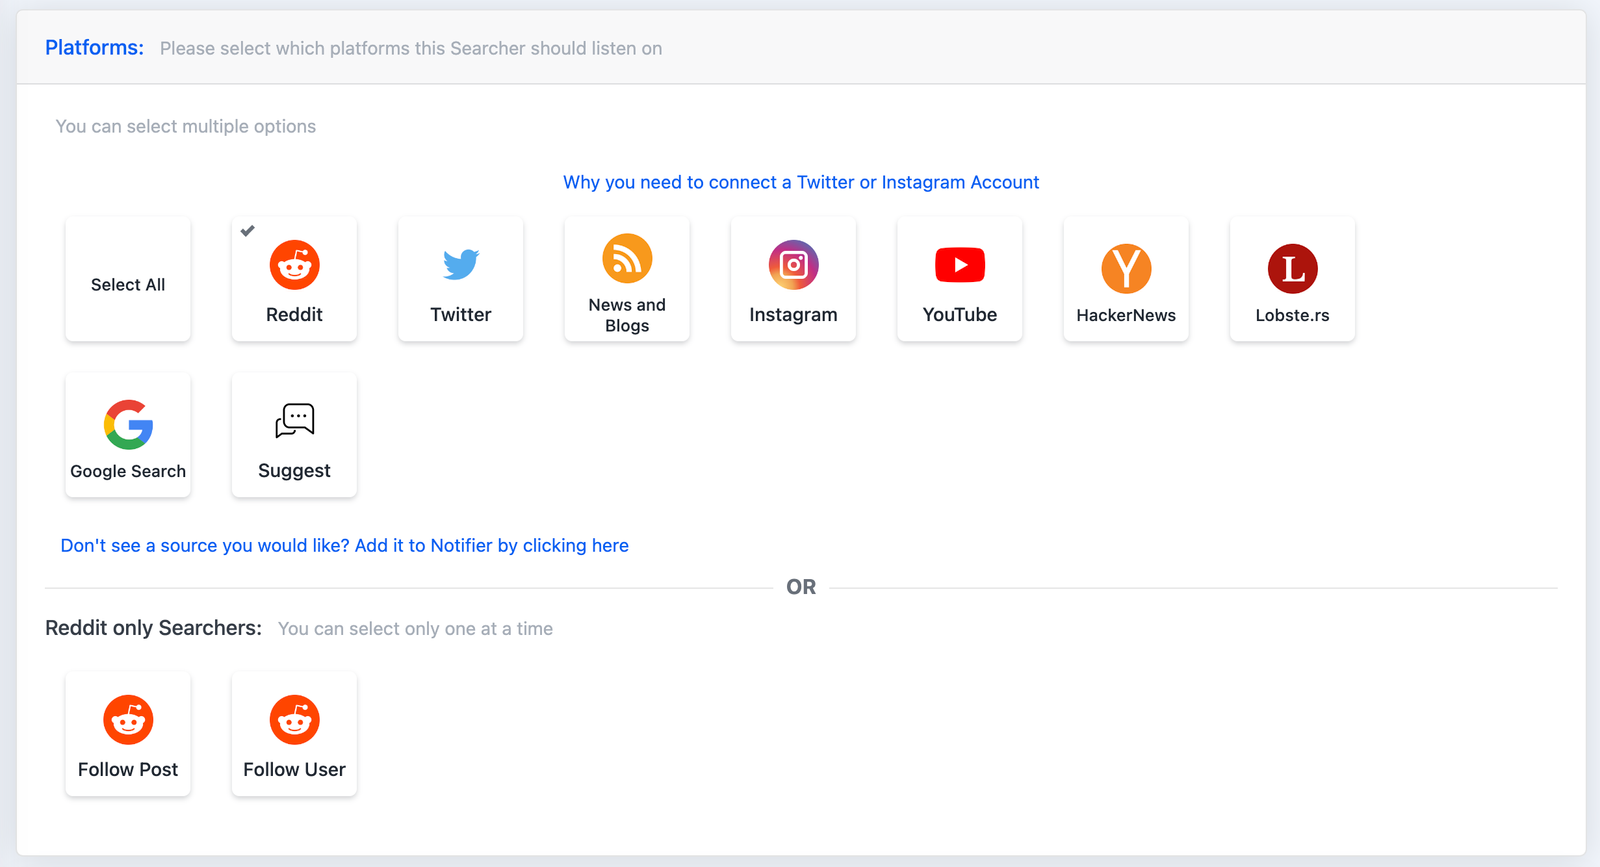
Task: Click the Twitter label
Action: pos(461,315)
